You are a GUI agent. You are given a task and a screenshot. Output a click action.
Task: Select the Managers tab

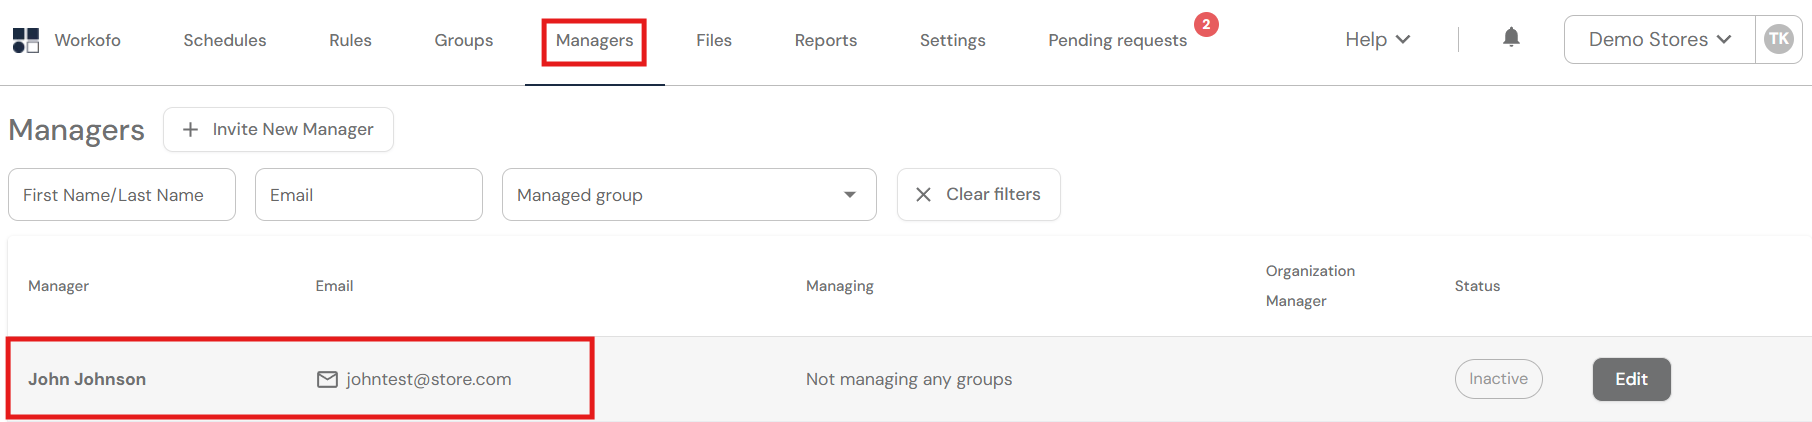(594, 40)
